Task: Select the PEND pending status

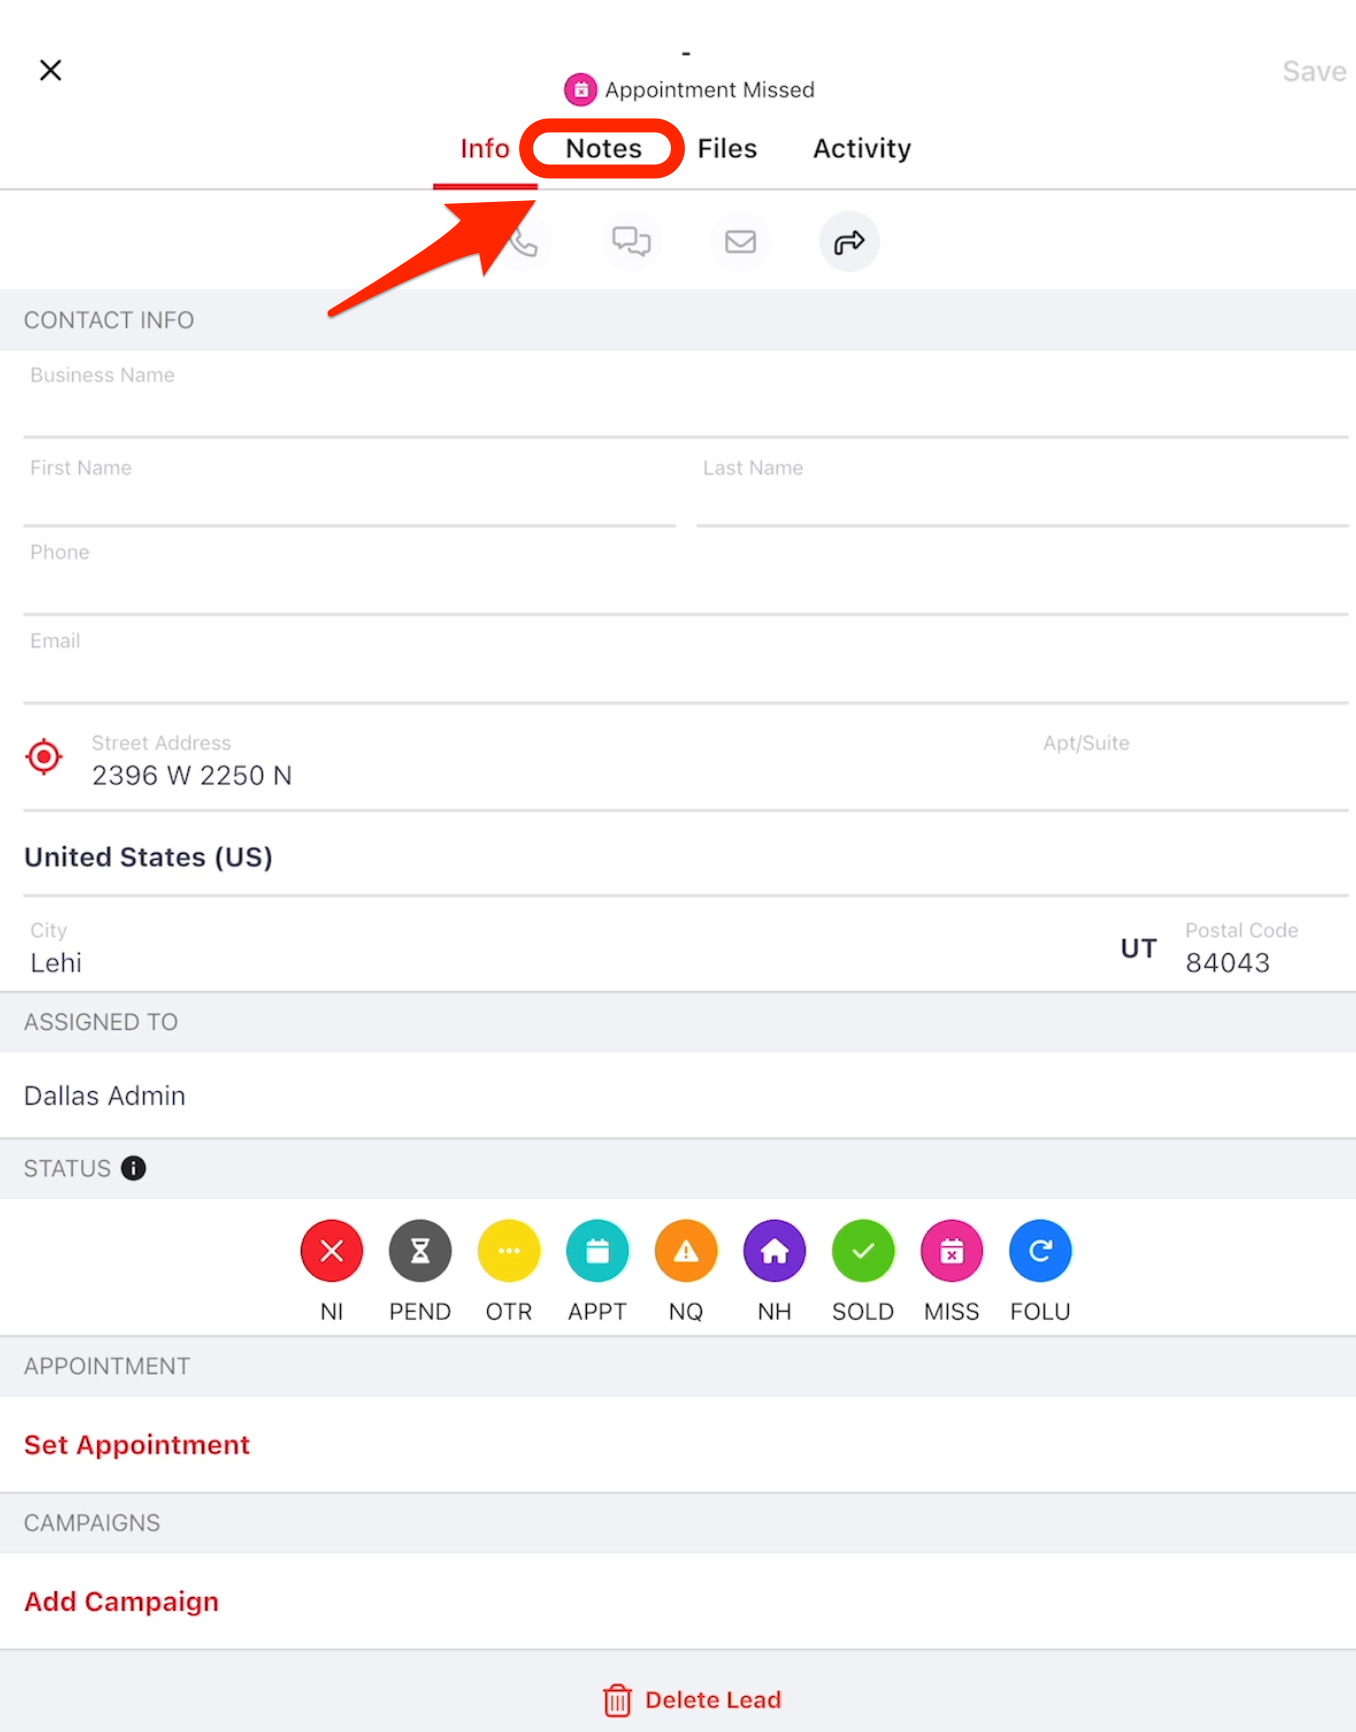Action: point(420,1251)
